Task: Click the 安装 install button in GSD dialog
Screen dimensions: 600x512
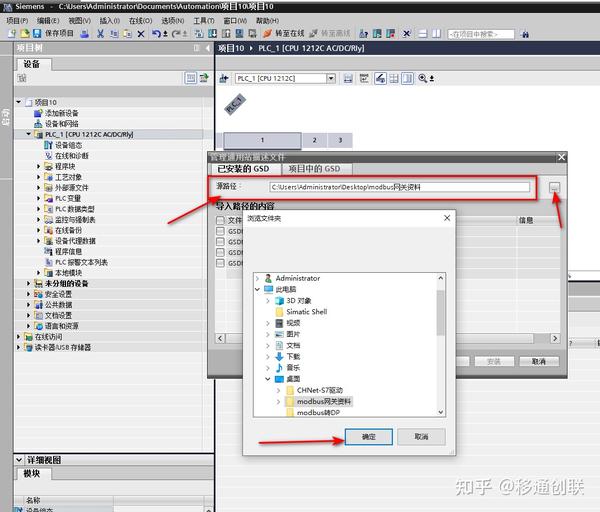Action: coord(494,361)
